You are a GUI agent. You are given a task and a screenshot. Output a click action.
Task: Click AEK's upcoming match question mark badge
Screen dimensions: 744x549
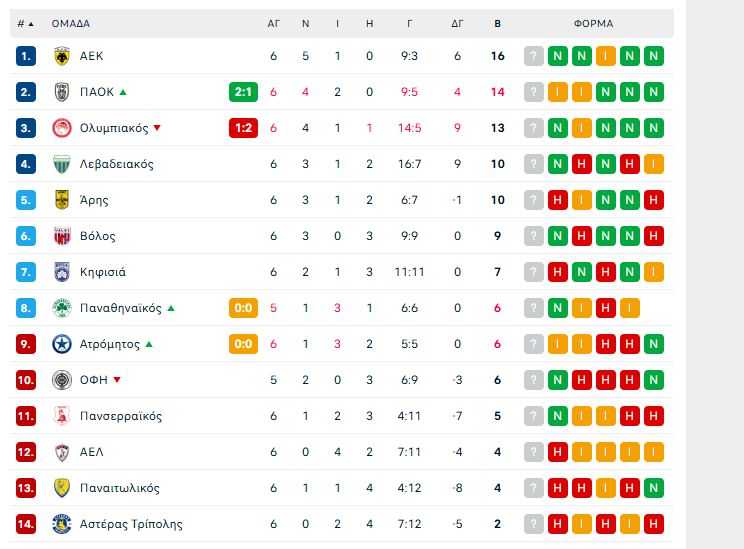tap(534, 56)
